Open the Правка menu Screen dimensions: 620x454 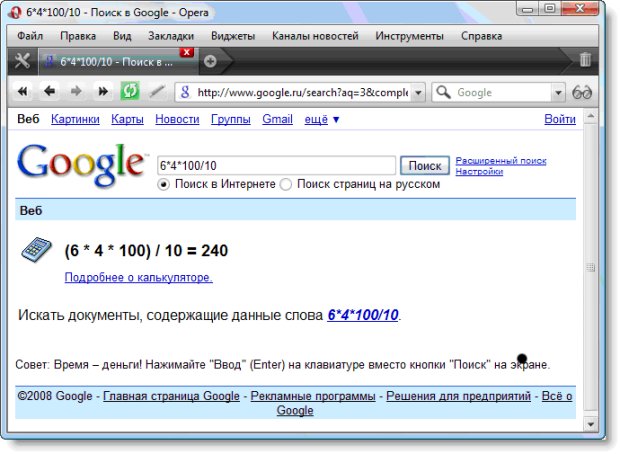click(78, 36)
